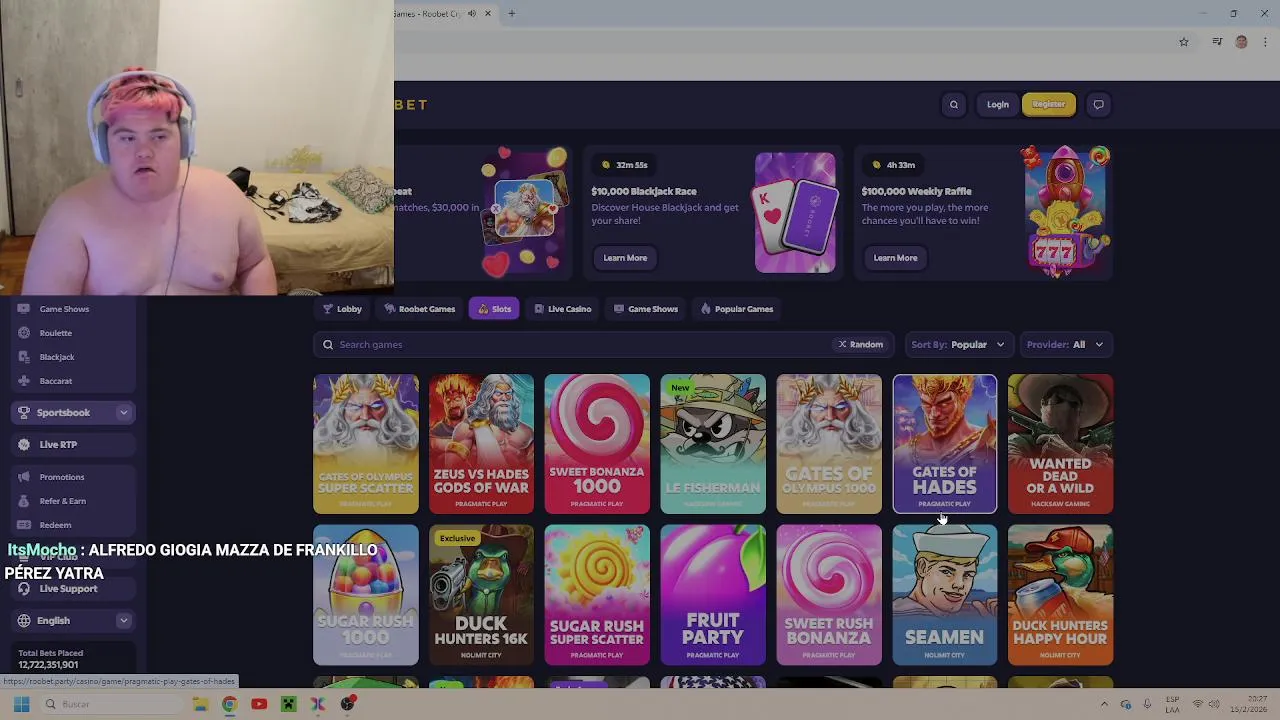
Task: Open Chrome media controls icon
Action: coord(1217,42)
